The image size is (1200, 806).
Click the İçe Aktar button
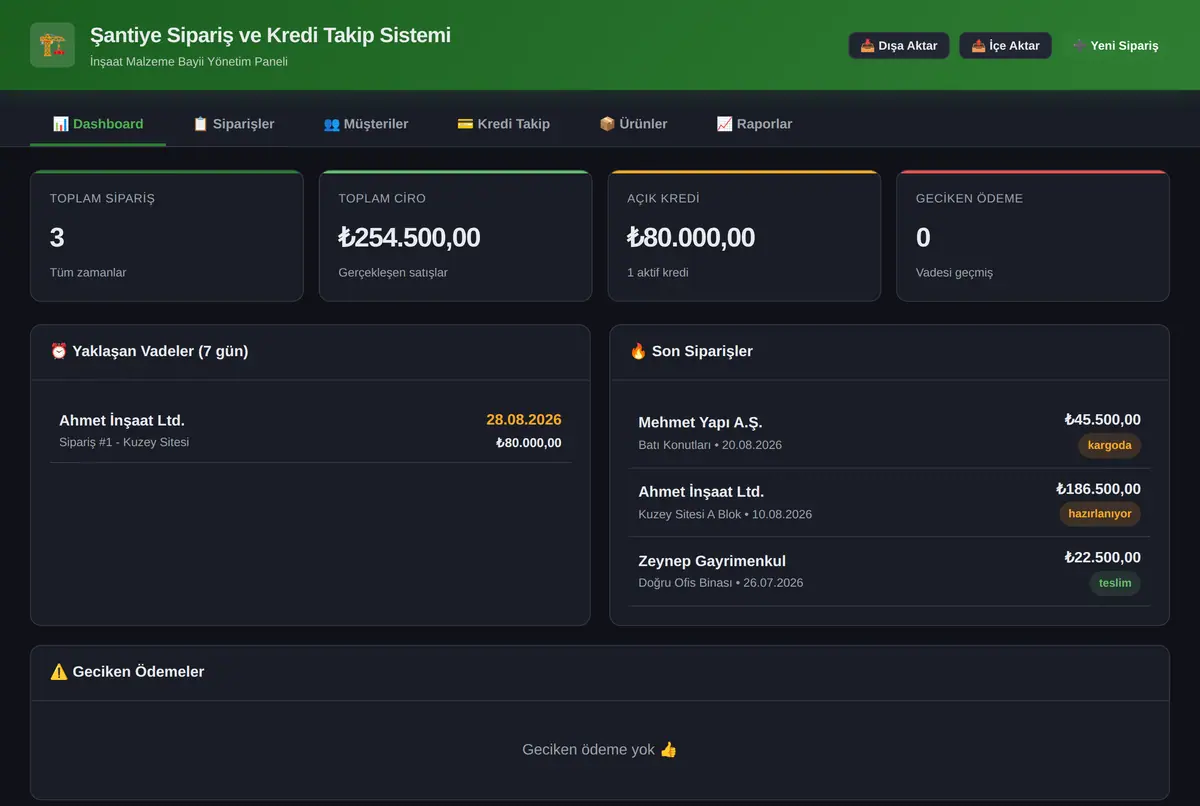pyautogui.click(x=1005, y=46)
